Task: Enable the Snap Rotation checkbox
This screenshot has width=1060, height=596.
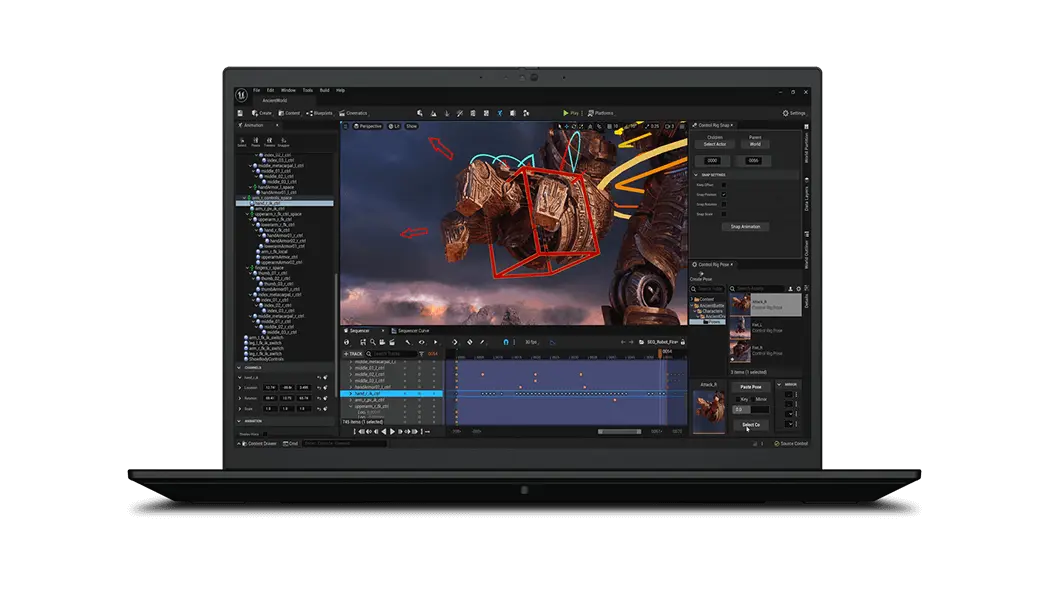Action: click(724, 205)
